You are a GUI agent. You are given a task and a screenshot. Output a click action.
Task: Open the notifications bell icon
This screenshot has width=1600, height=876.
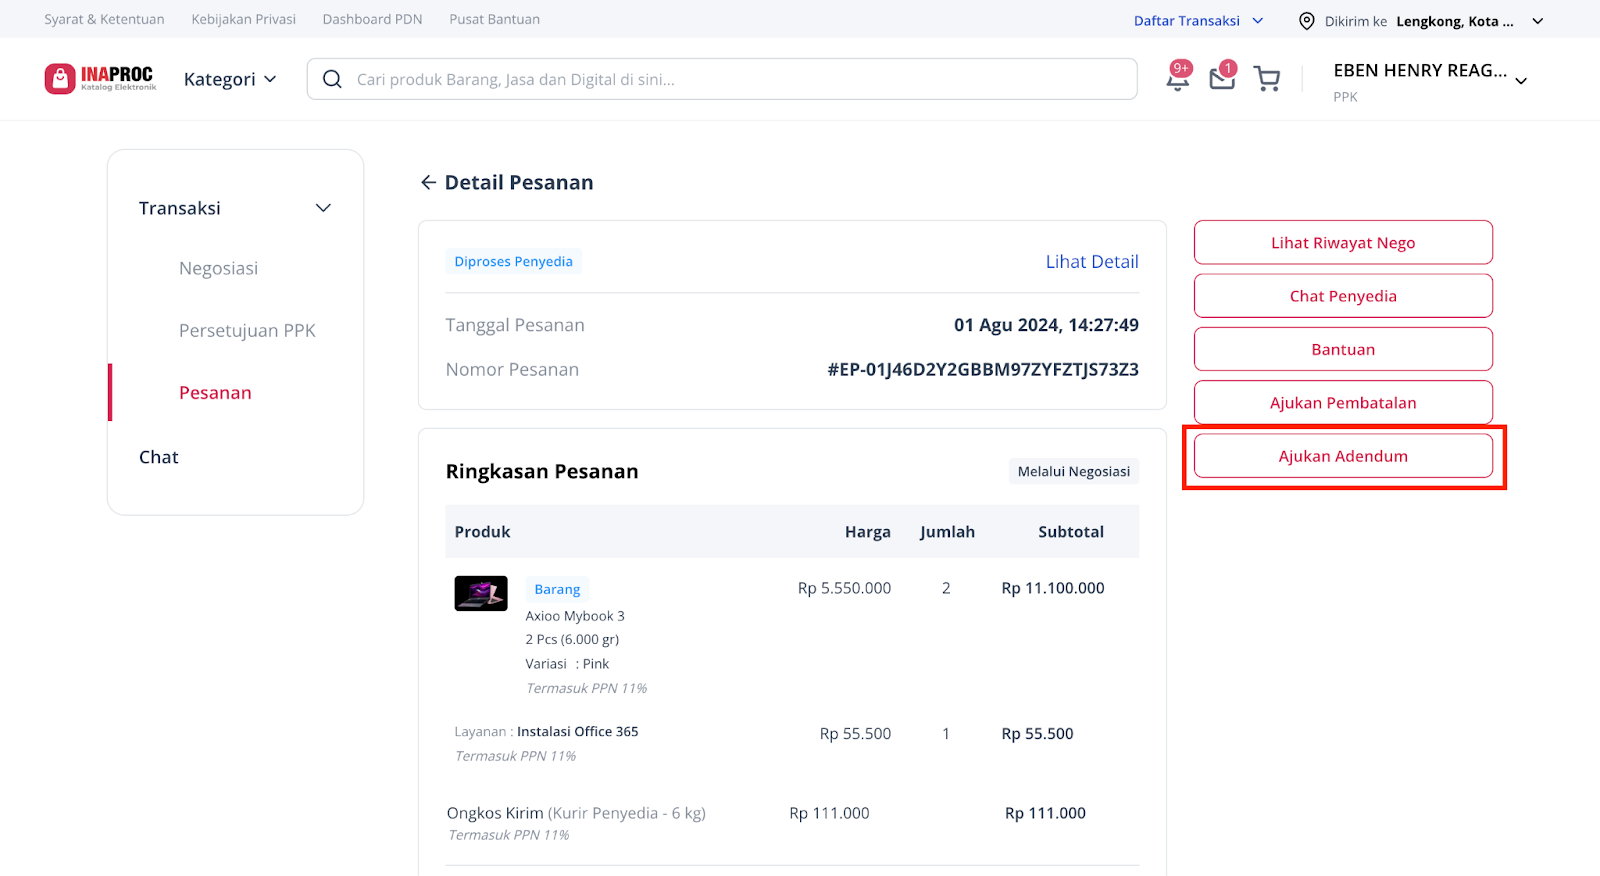point(1178,78)
